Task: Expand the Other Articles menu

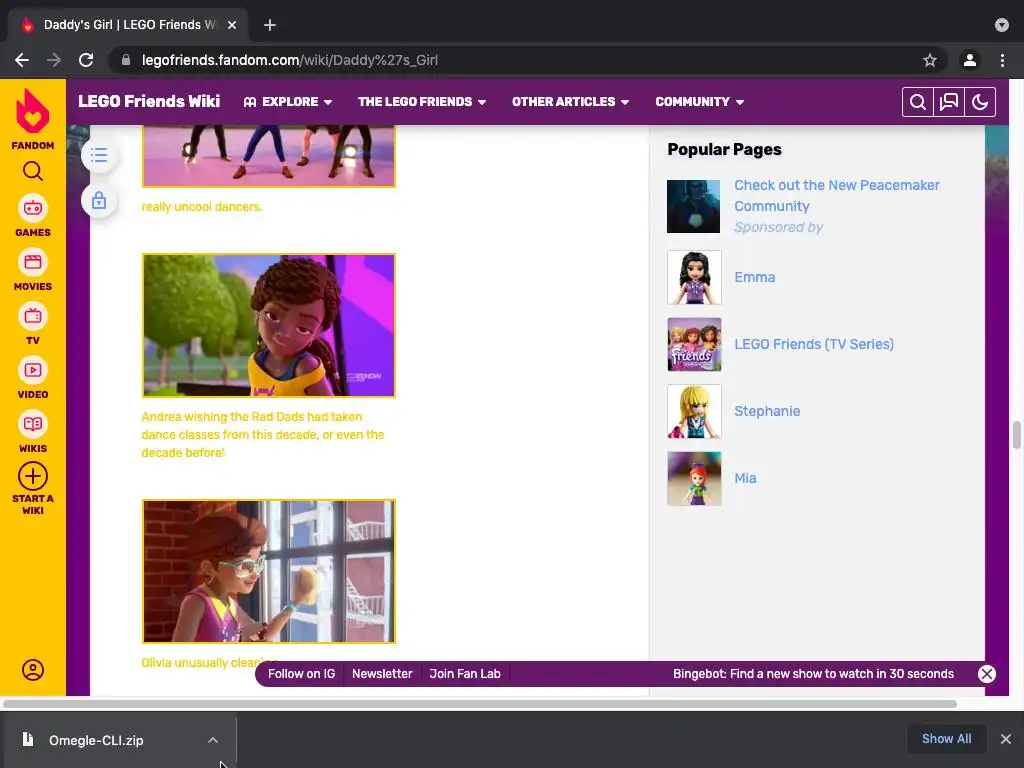Action: click(570, 102)
